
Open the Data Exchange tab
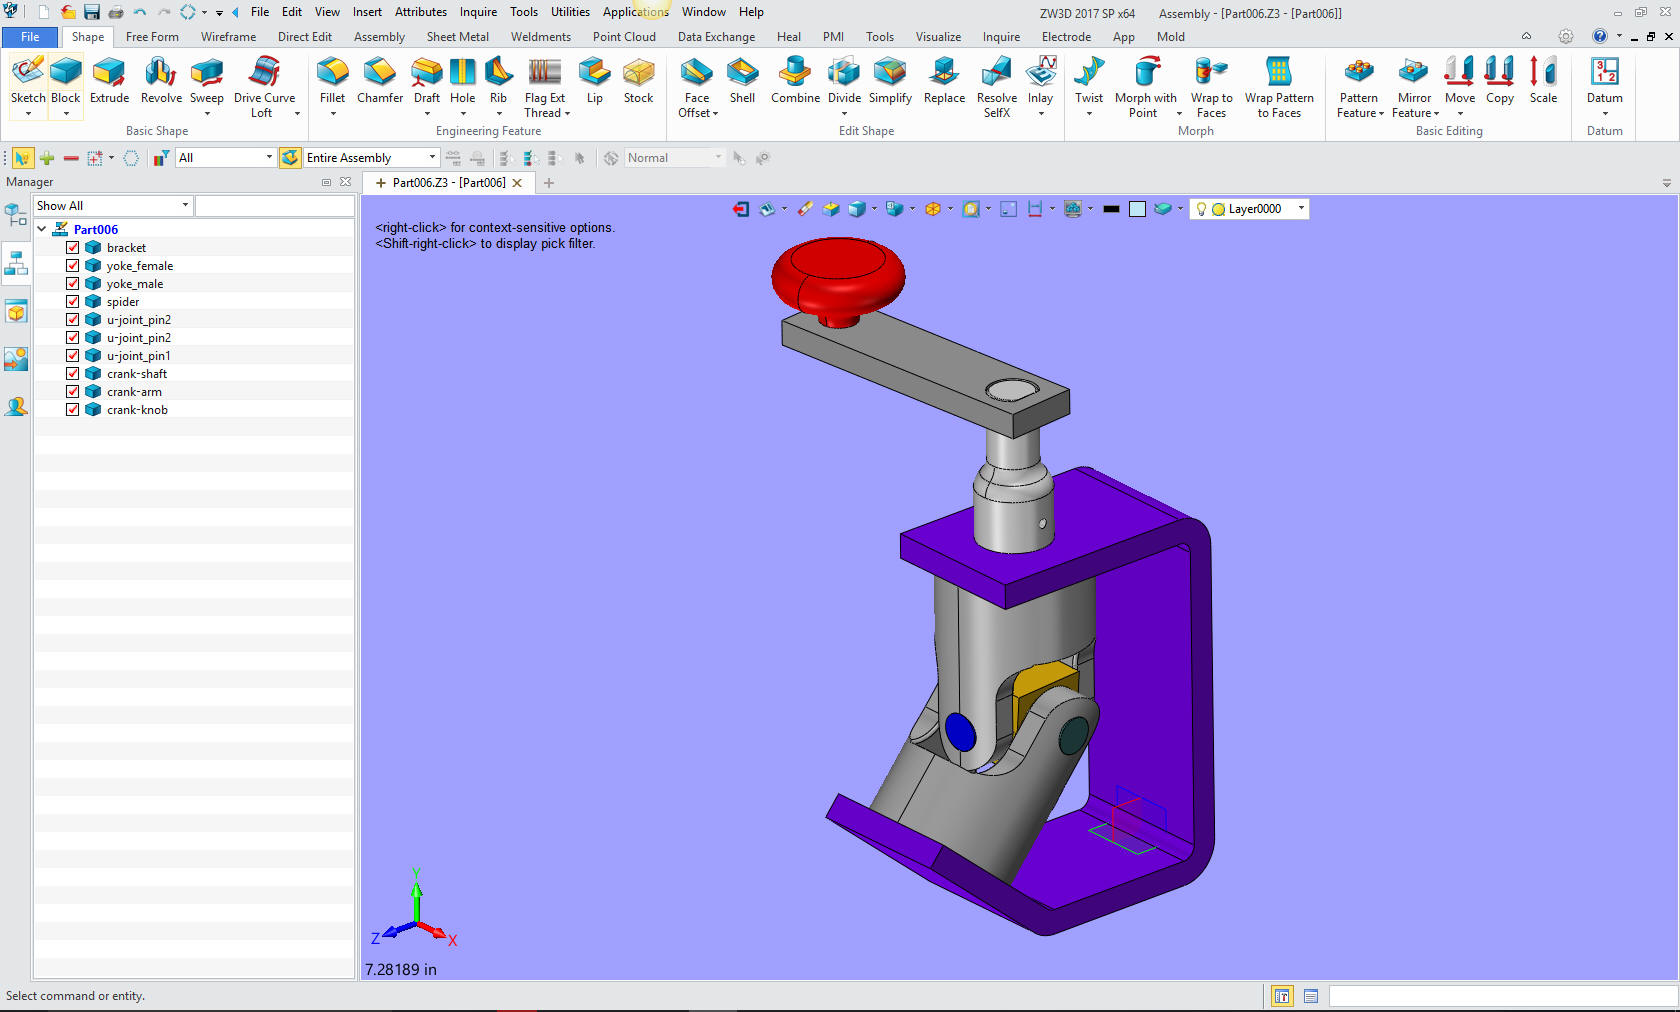click(716, 37)
